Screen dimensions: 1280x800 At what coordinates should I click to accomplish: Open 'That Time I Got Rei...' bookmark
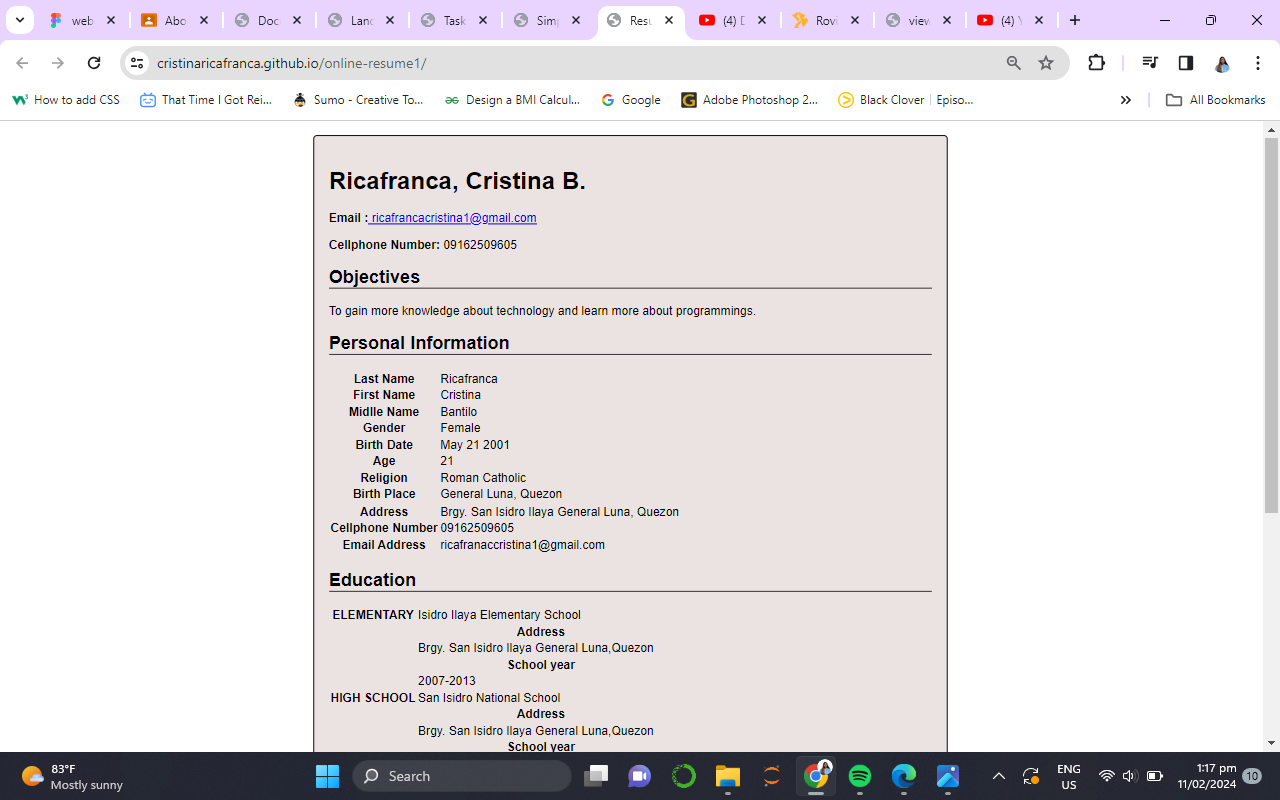point(206,100)
